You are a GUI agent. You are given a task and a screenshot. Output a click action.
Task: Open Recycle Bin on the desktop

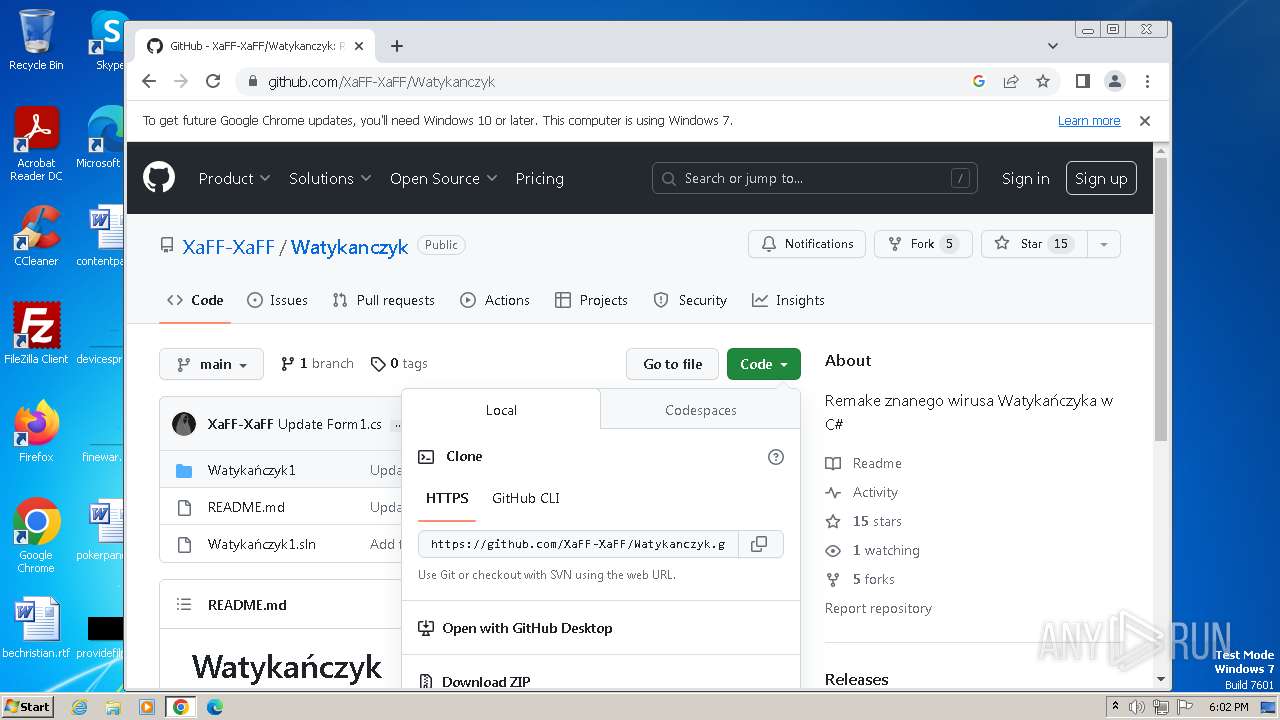[x=36, y=40]
